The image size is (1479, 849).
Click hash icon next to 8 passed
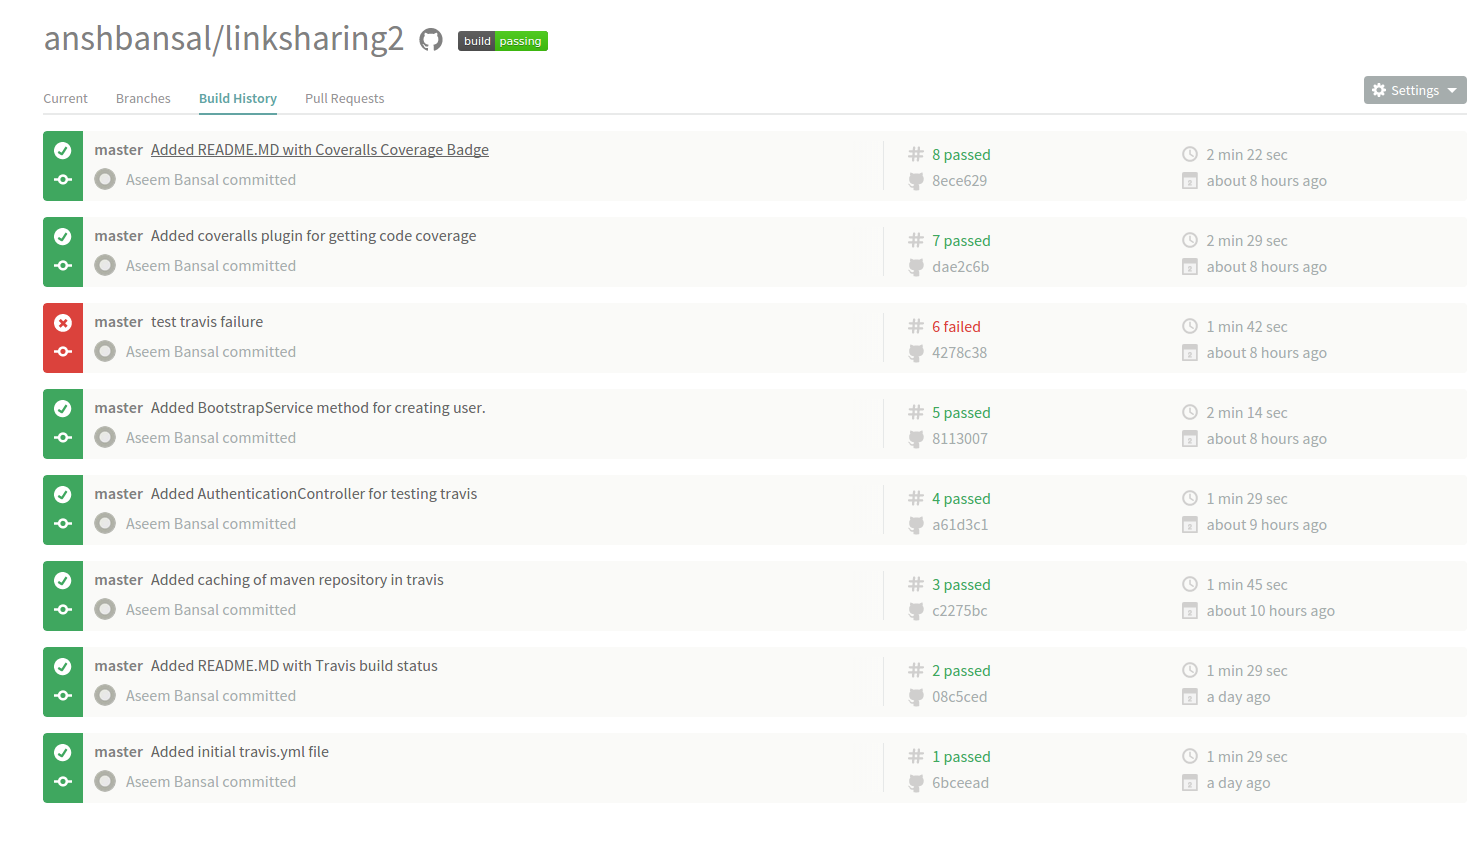(915, 155)
